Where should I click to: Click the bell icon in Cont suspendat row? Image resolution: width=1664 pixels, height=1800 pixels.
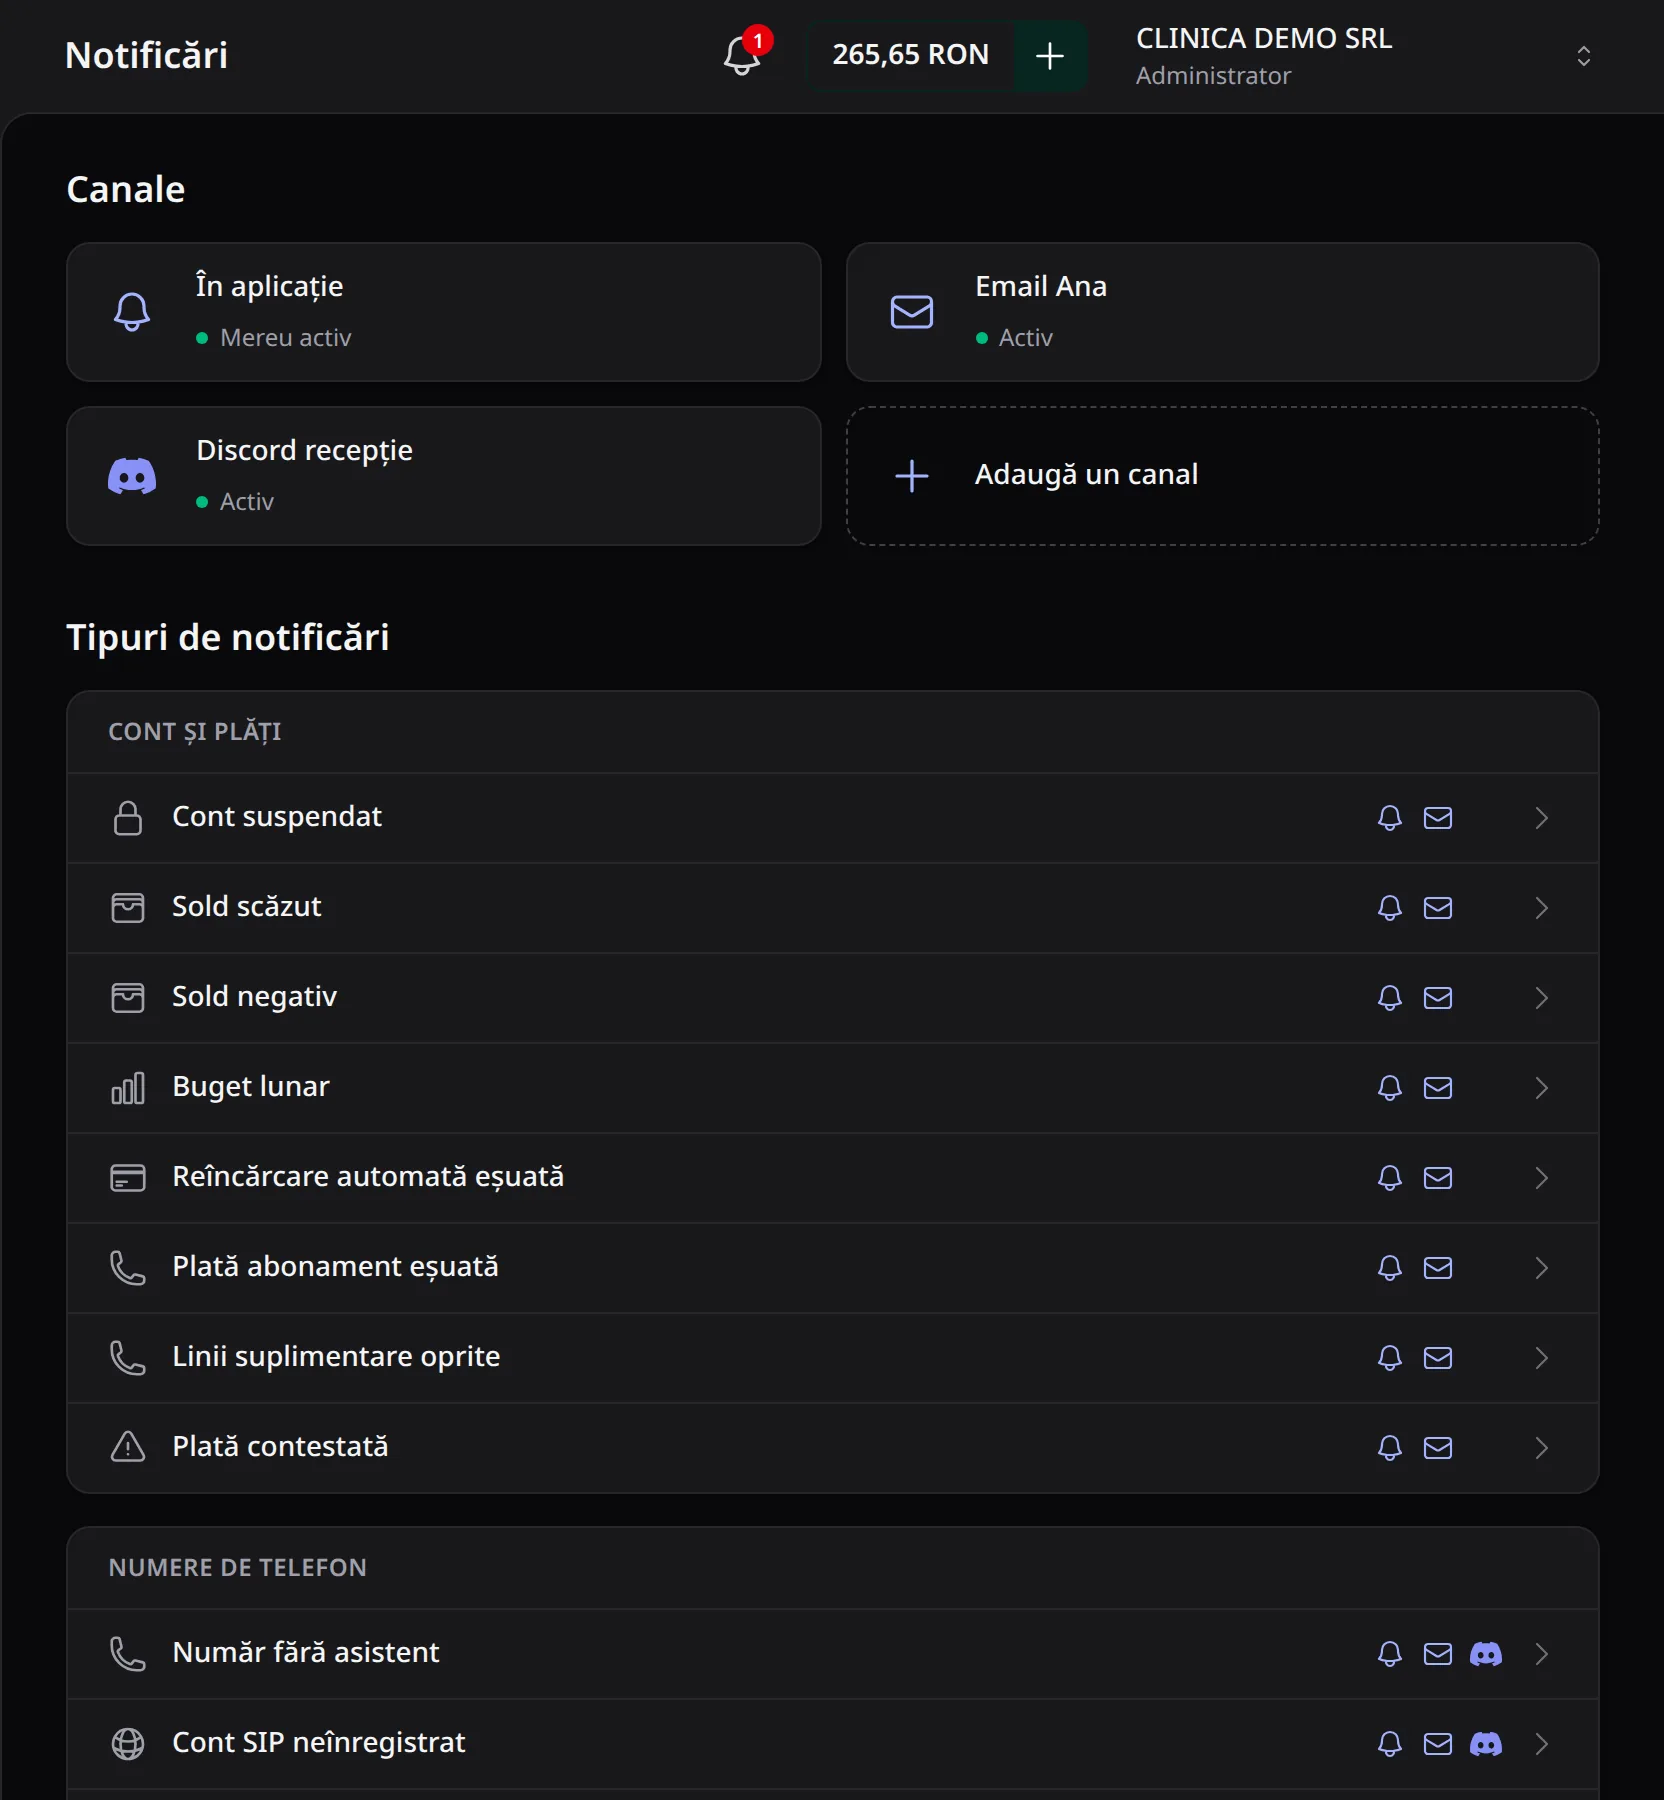[x=1390, y=818]
